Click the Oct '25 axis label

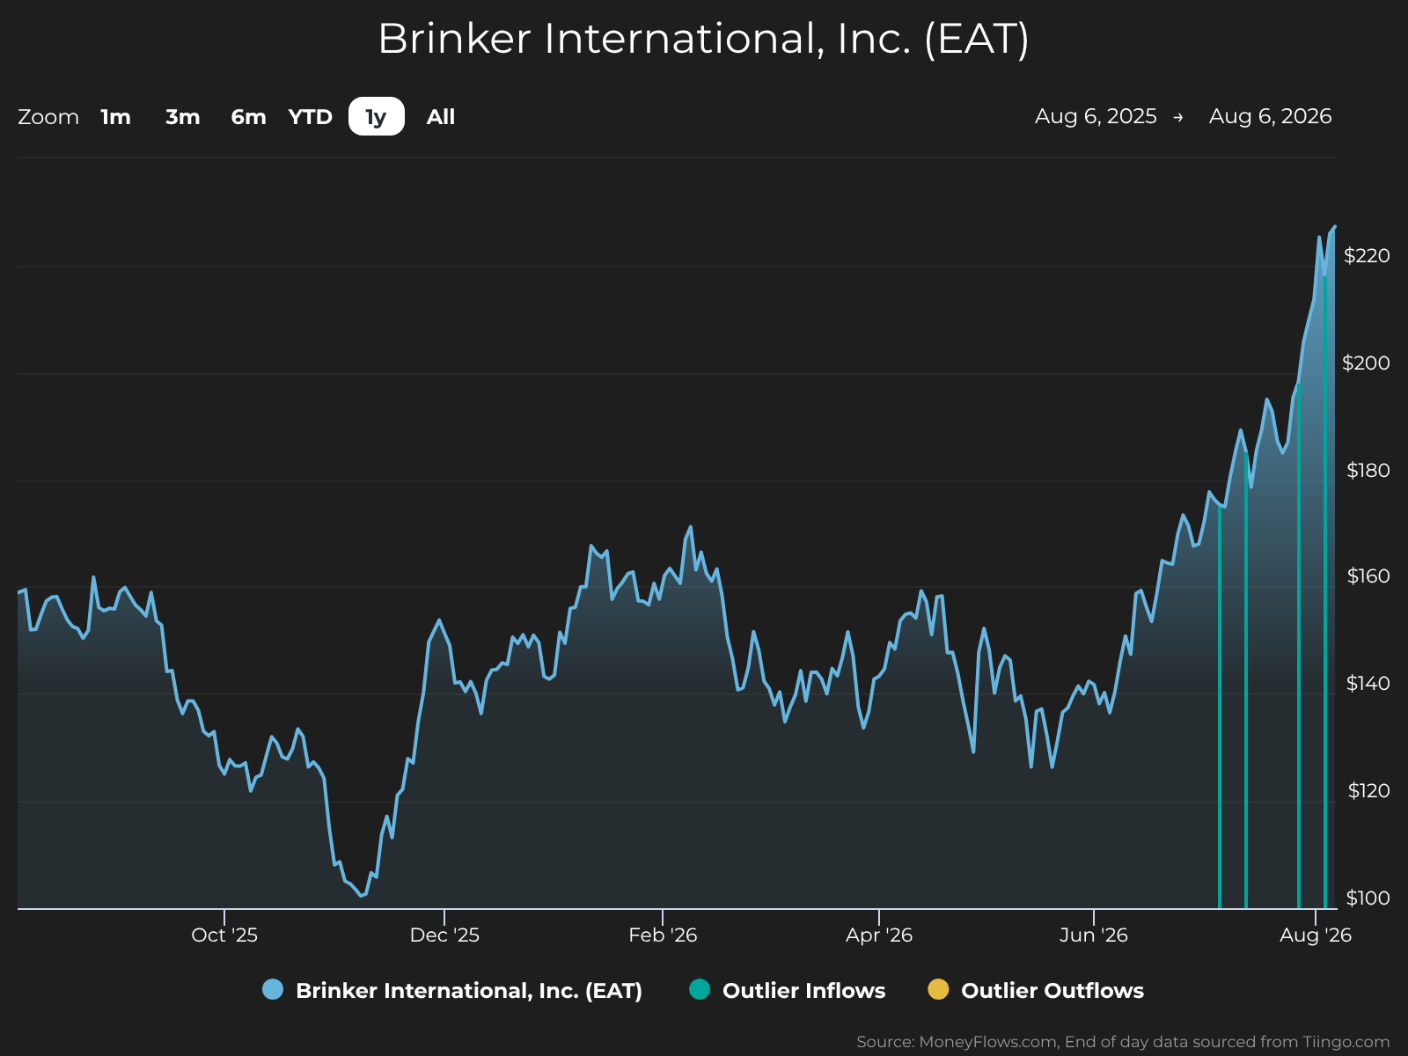(x=224, y=935)
